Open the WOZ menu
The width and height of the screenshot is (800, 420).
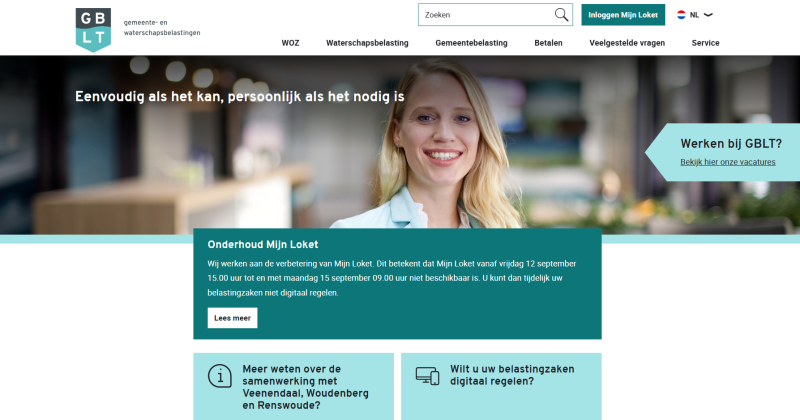coord(290,43)
